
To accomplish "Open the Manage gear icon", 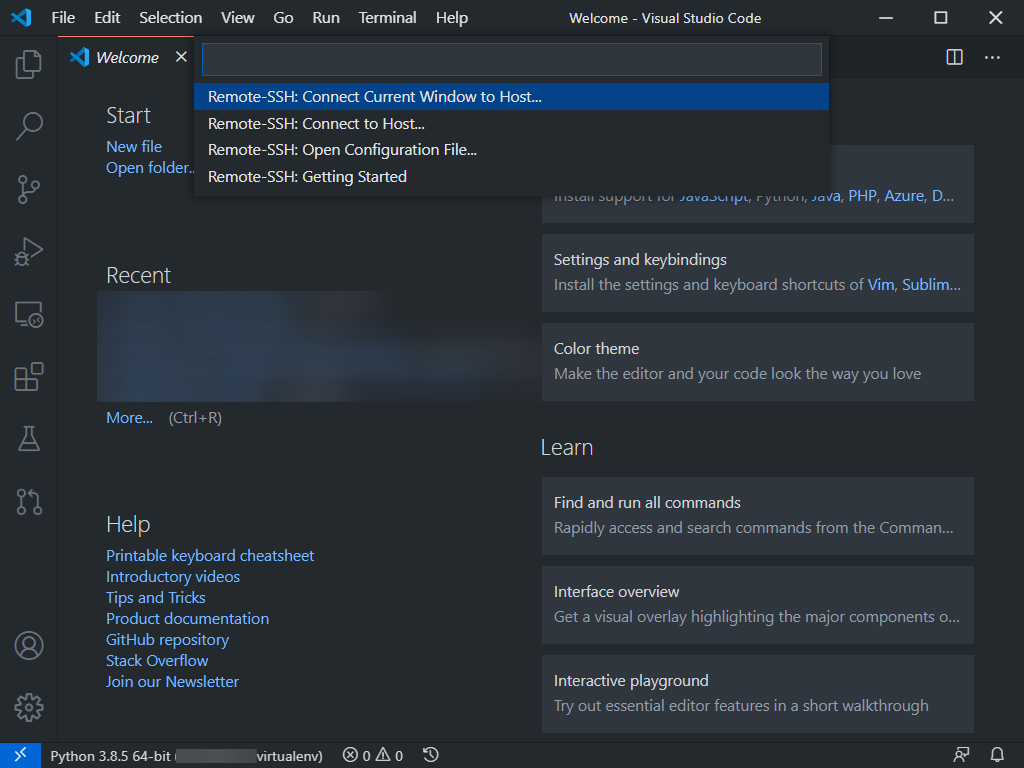I will click(x=29, y=707).
